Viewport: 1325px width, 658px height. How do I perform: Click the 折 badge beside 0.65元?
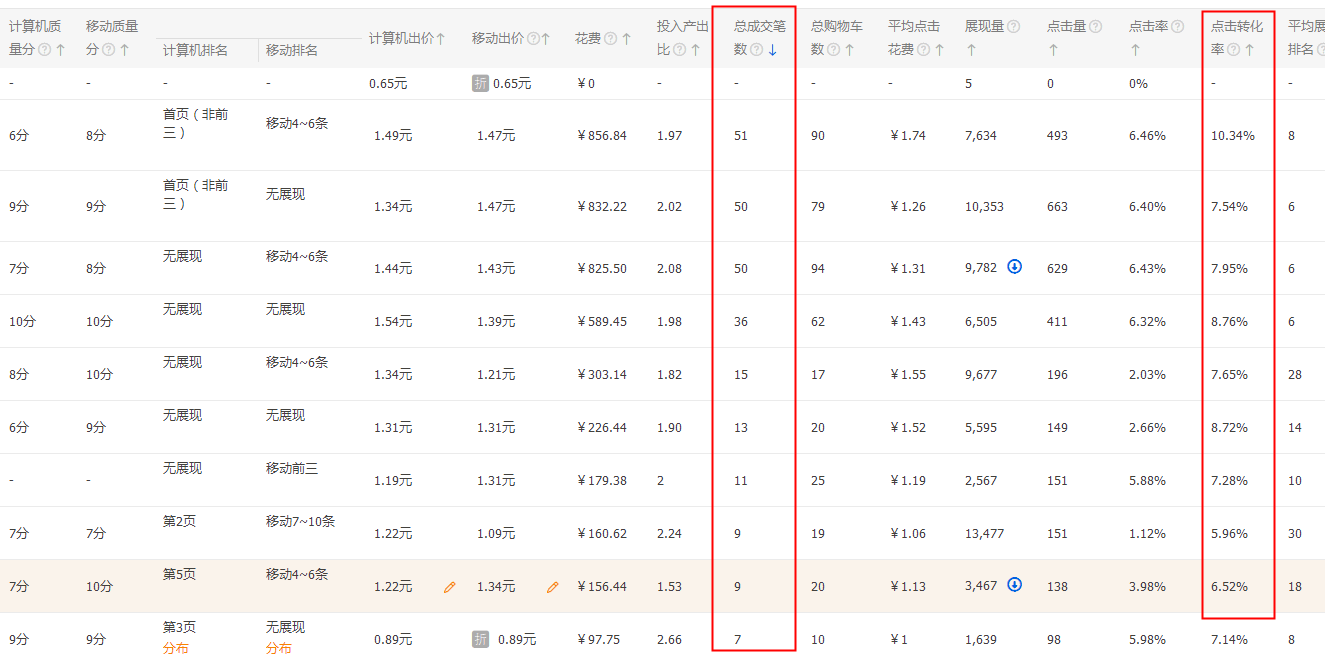tap(480, 83)
